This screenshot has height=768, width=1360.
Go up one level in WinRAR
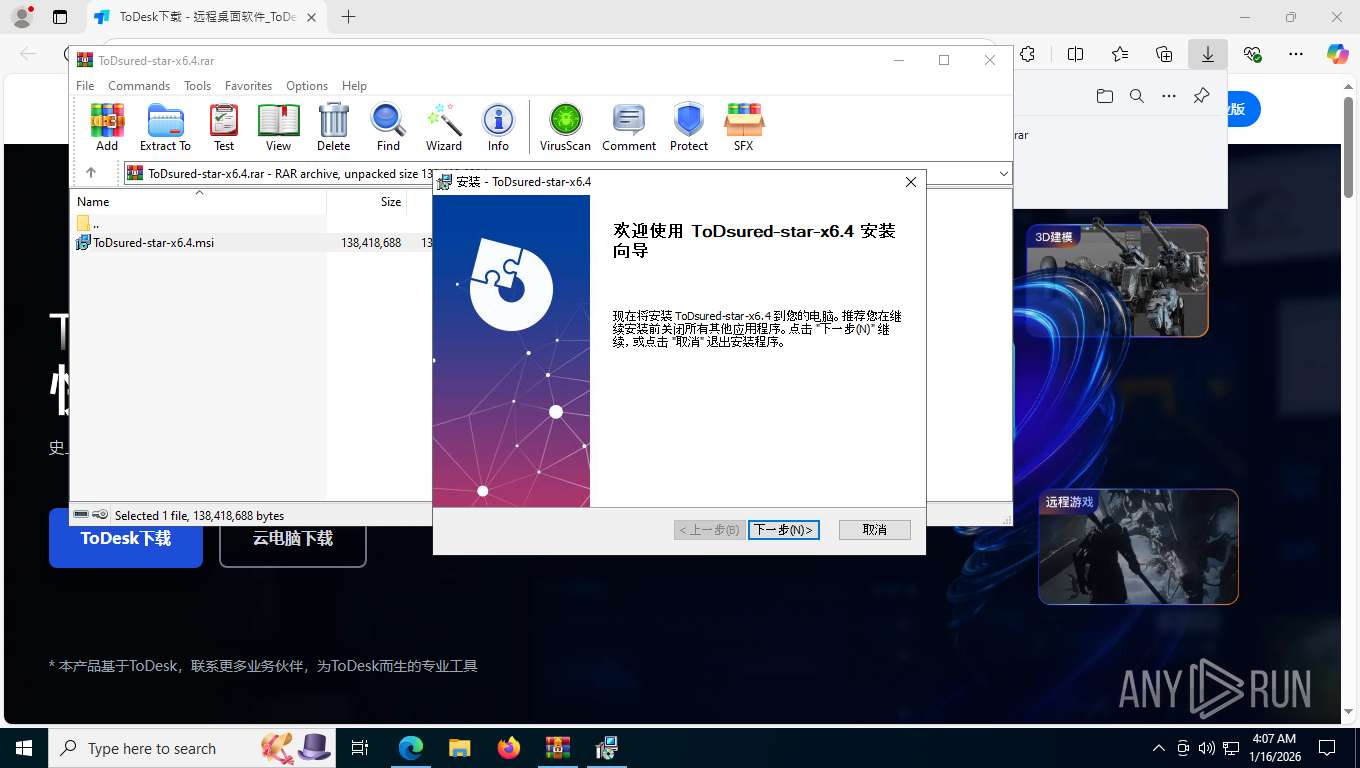[x=91, y=173]
